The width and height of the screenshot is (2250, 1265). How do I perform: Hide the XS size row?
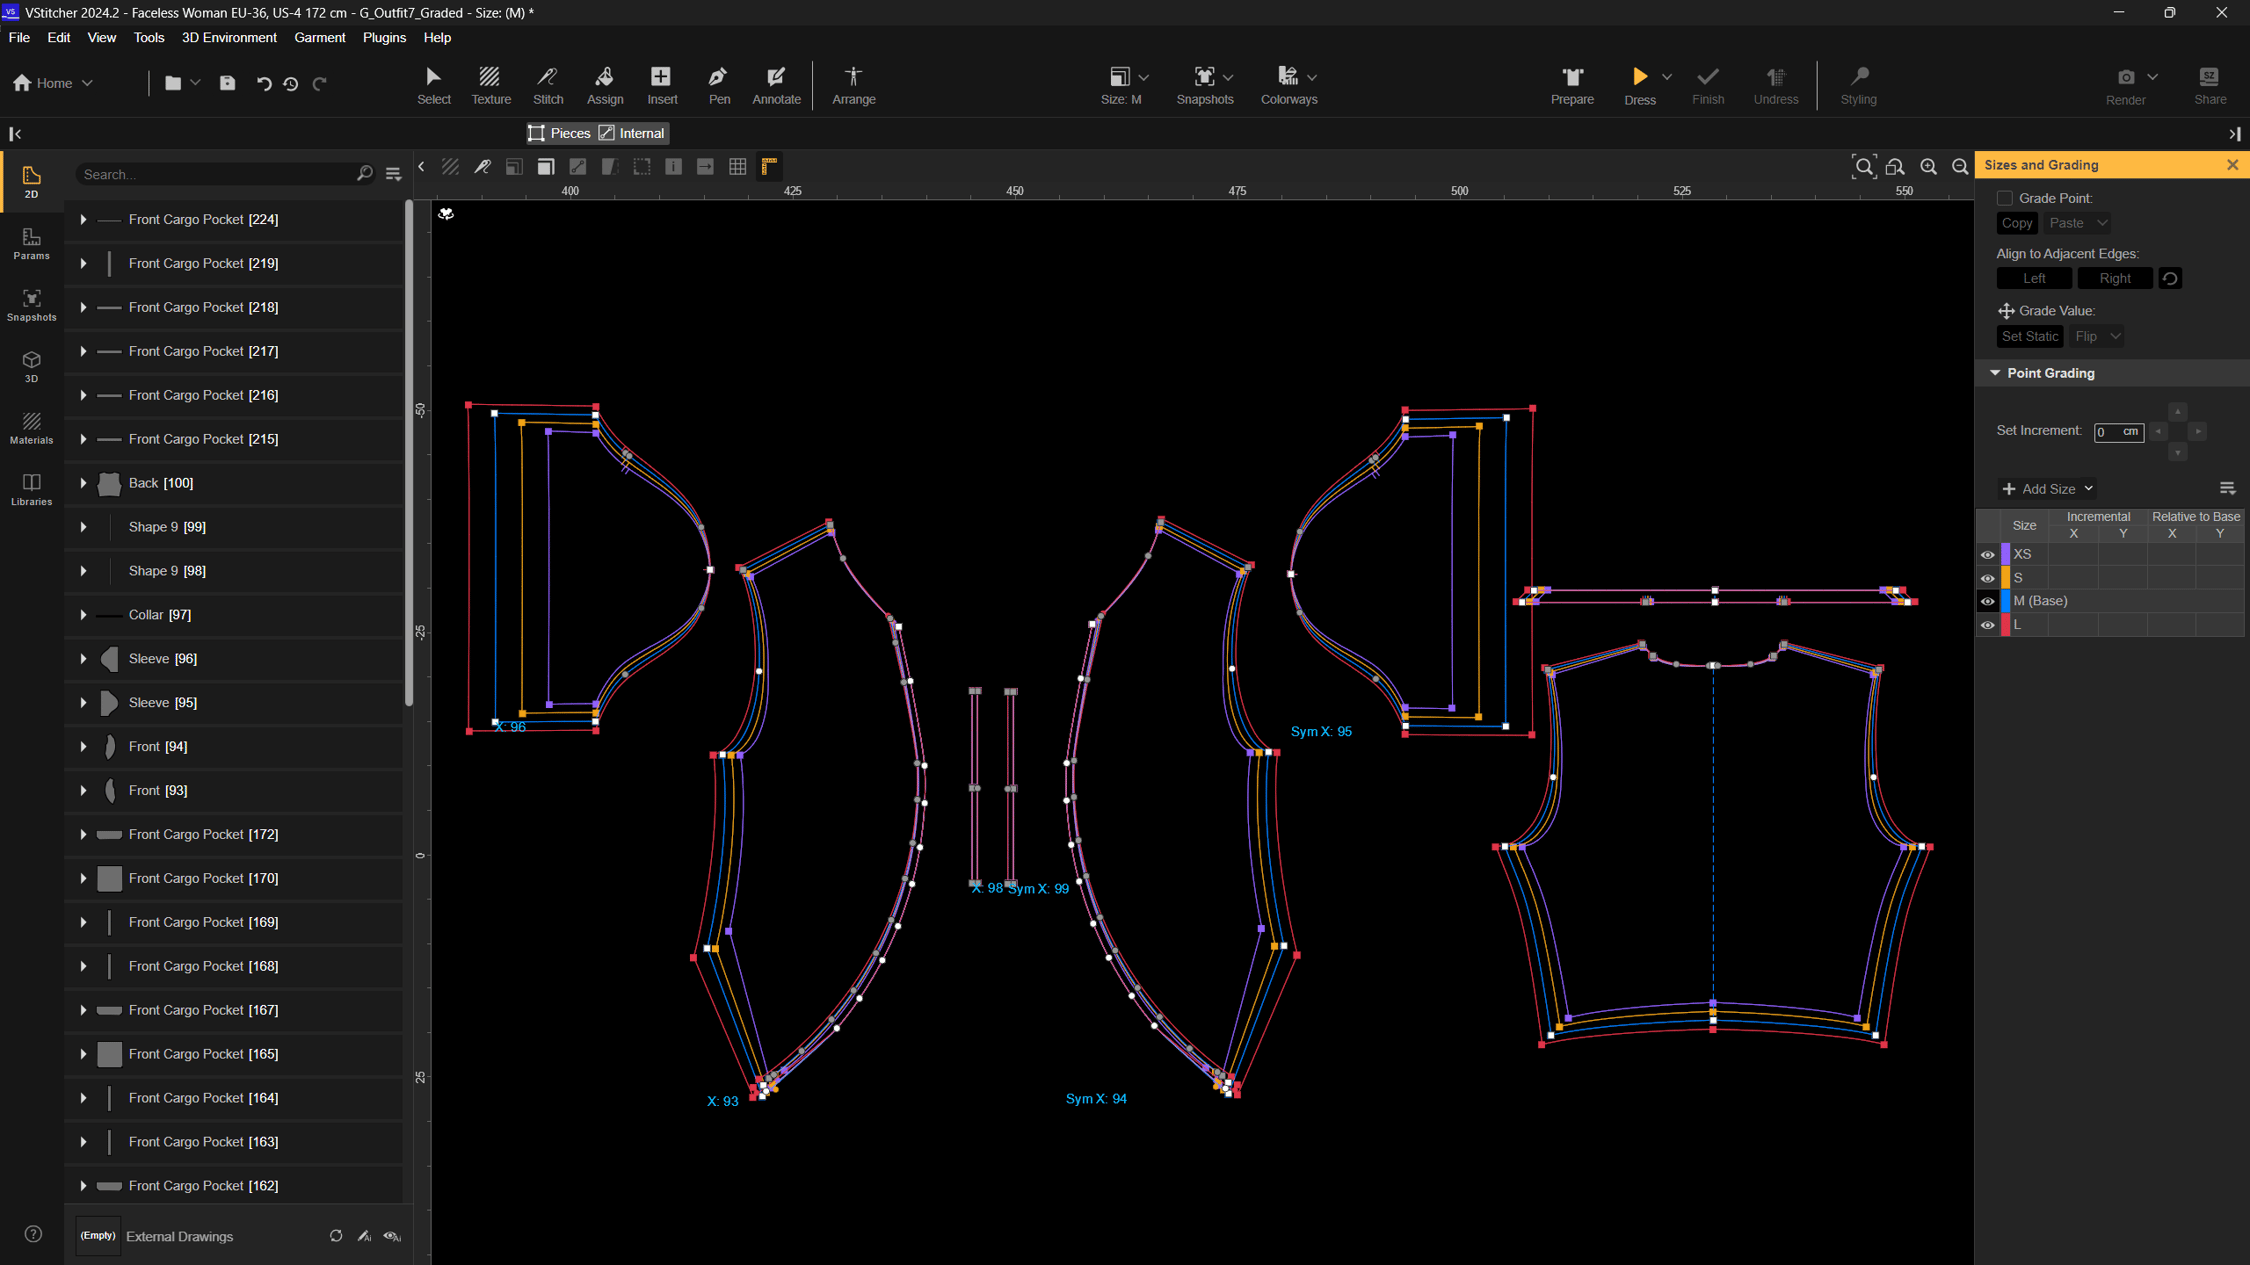coord(1988,554)
